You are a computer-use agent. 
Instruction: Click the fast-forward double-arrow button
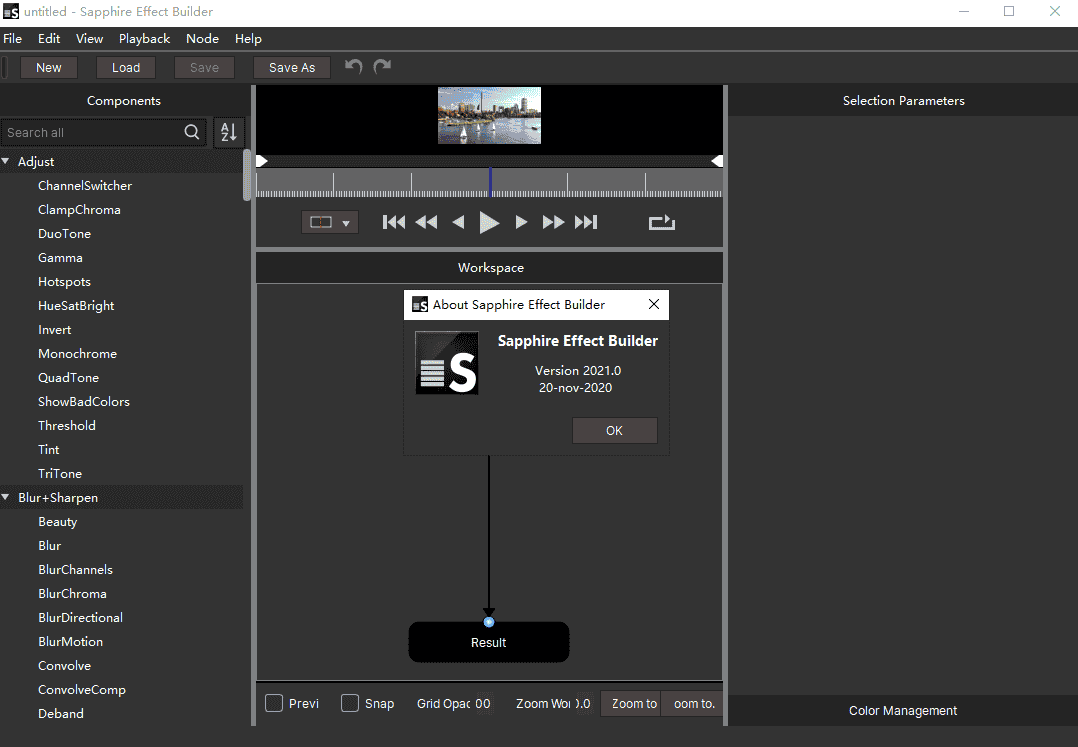click(x=553, y=222)
